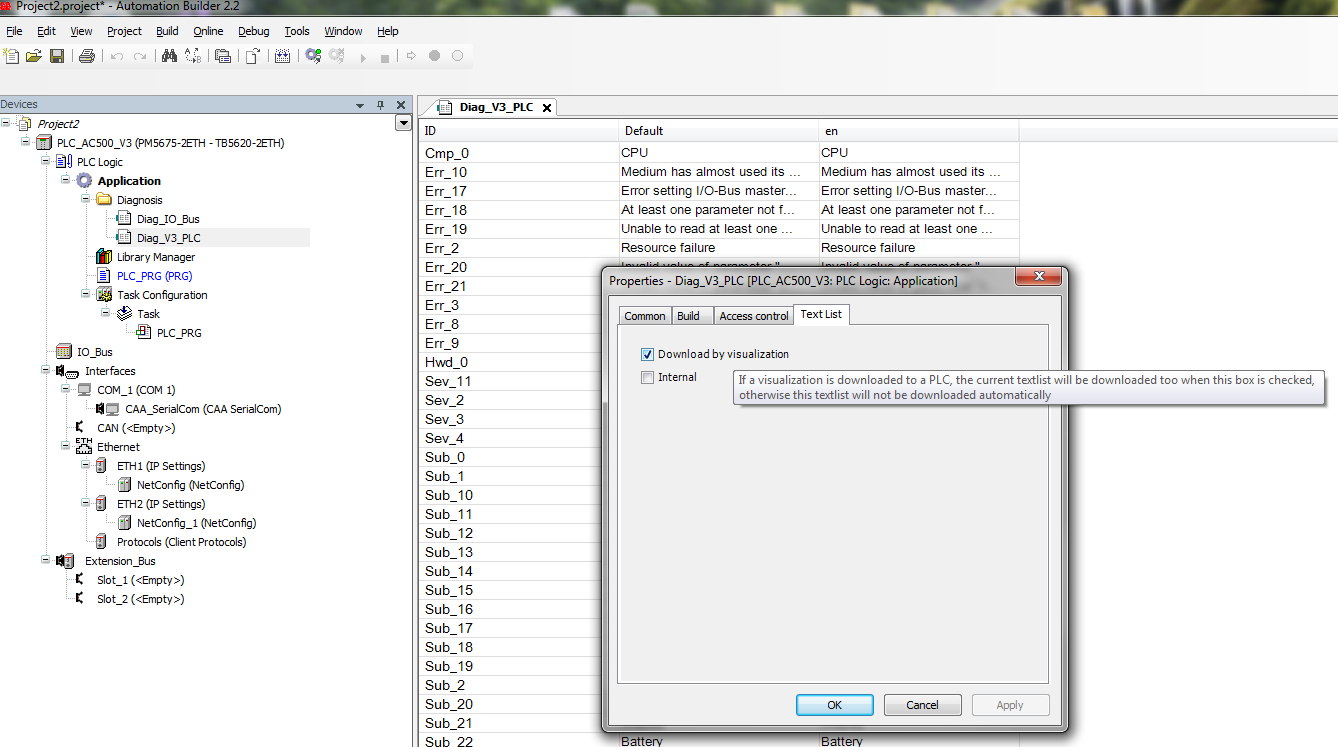The height and width of the screenshot is (747, 1338).
Task: Enable the Internal checkbox
Action: [x=647, y=375]
